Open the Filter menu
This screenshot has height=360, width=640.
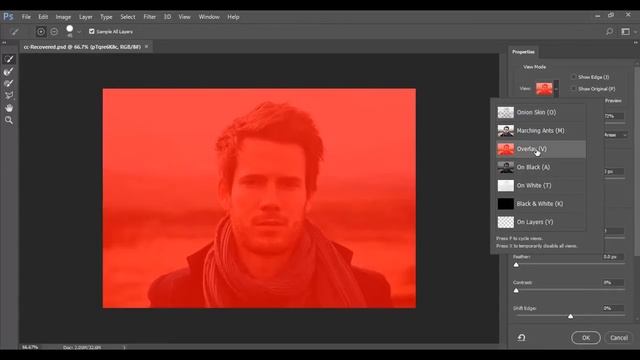(149, 17)
